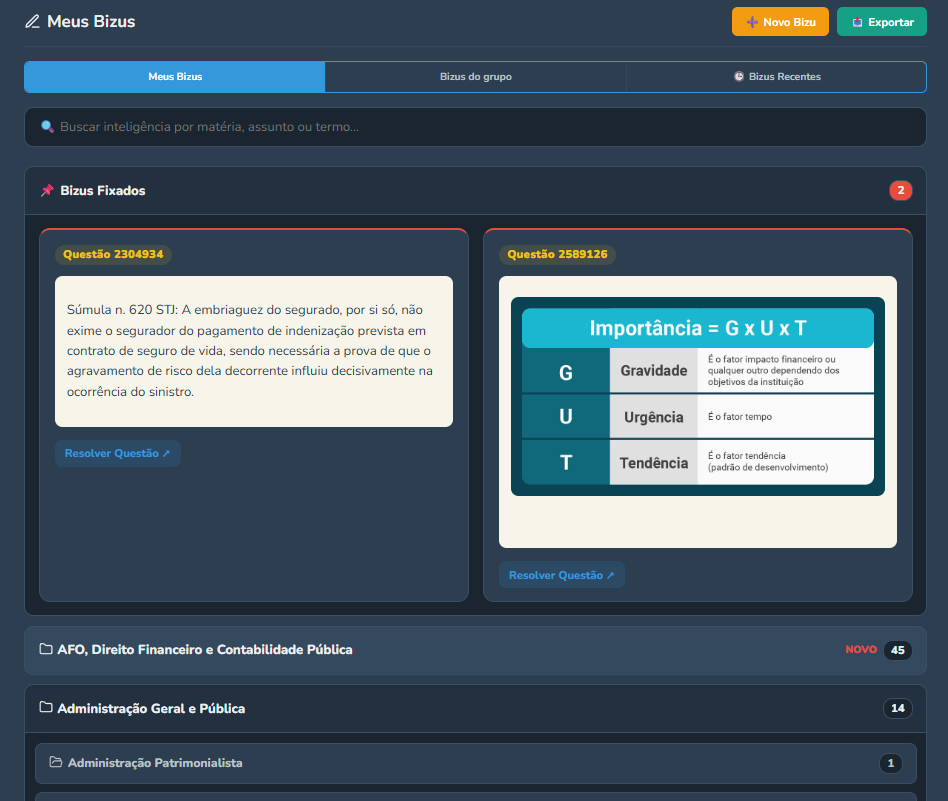Expand the Administração Patrimonialista subfolder
This screenshot has width=948, height=801.
pos(476,764)
